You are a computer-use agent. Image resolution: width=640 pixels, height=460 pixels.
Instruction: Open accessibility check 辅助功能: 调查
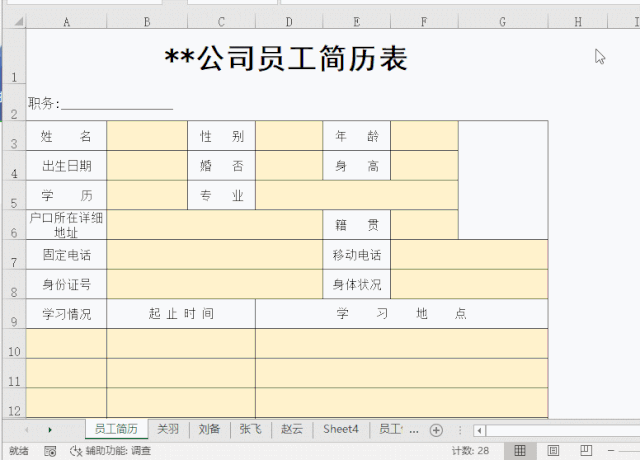(x=111, y=451)
